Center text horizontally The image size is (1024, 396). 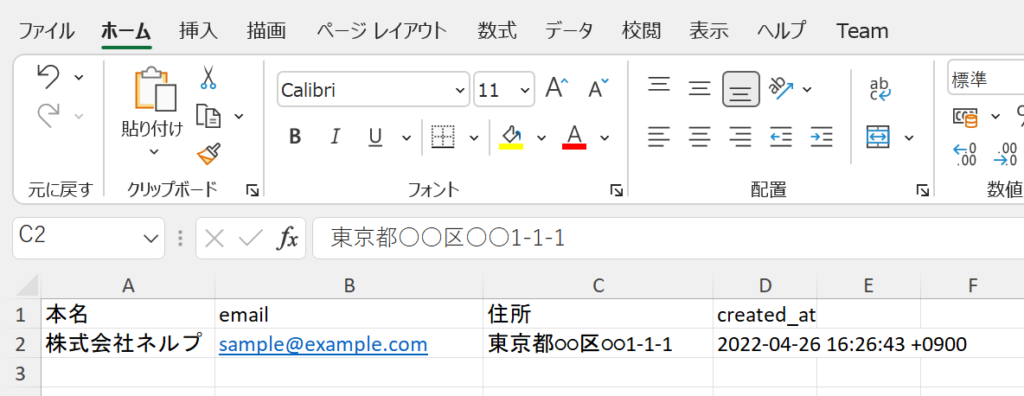[x=700, y=137]
